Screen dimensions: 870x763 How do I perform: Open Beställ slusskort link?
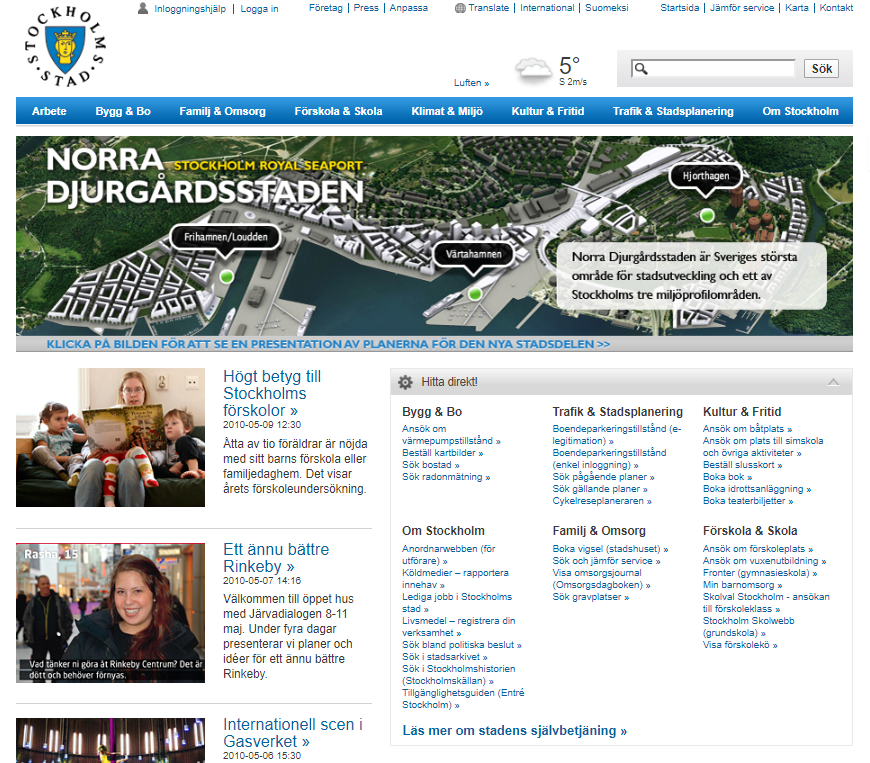coord(742,464)
